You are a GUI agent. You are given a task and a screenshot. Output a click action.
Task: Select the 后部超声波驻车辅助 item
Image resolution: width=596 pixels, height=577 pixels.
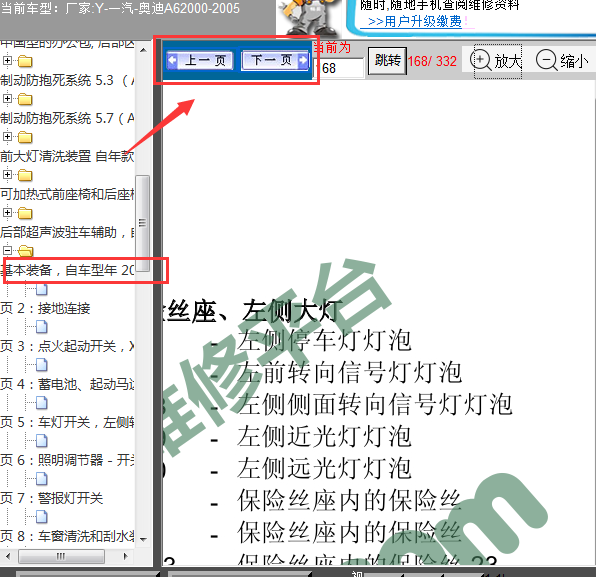pos(67,232)
